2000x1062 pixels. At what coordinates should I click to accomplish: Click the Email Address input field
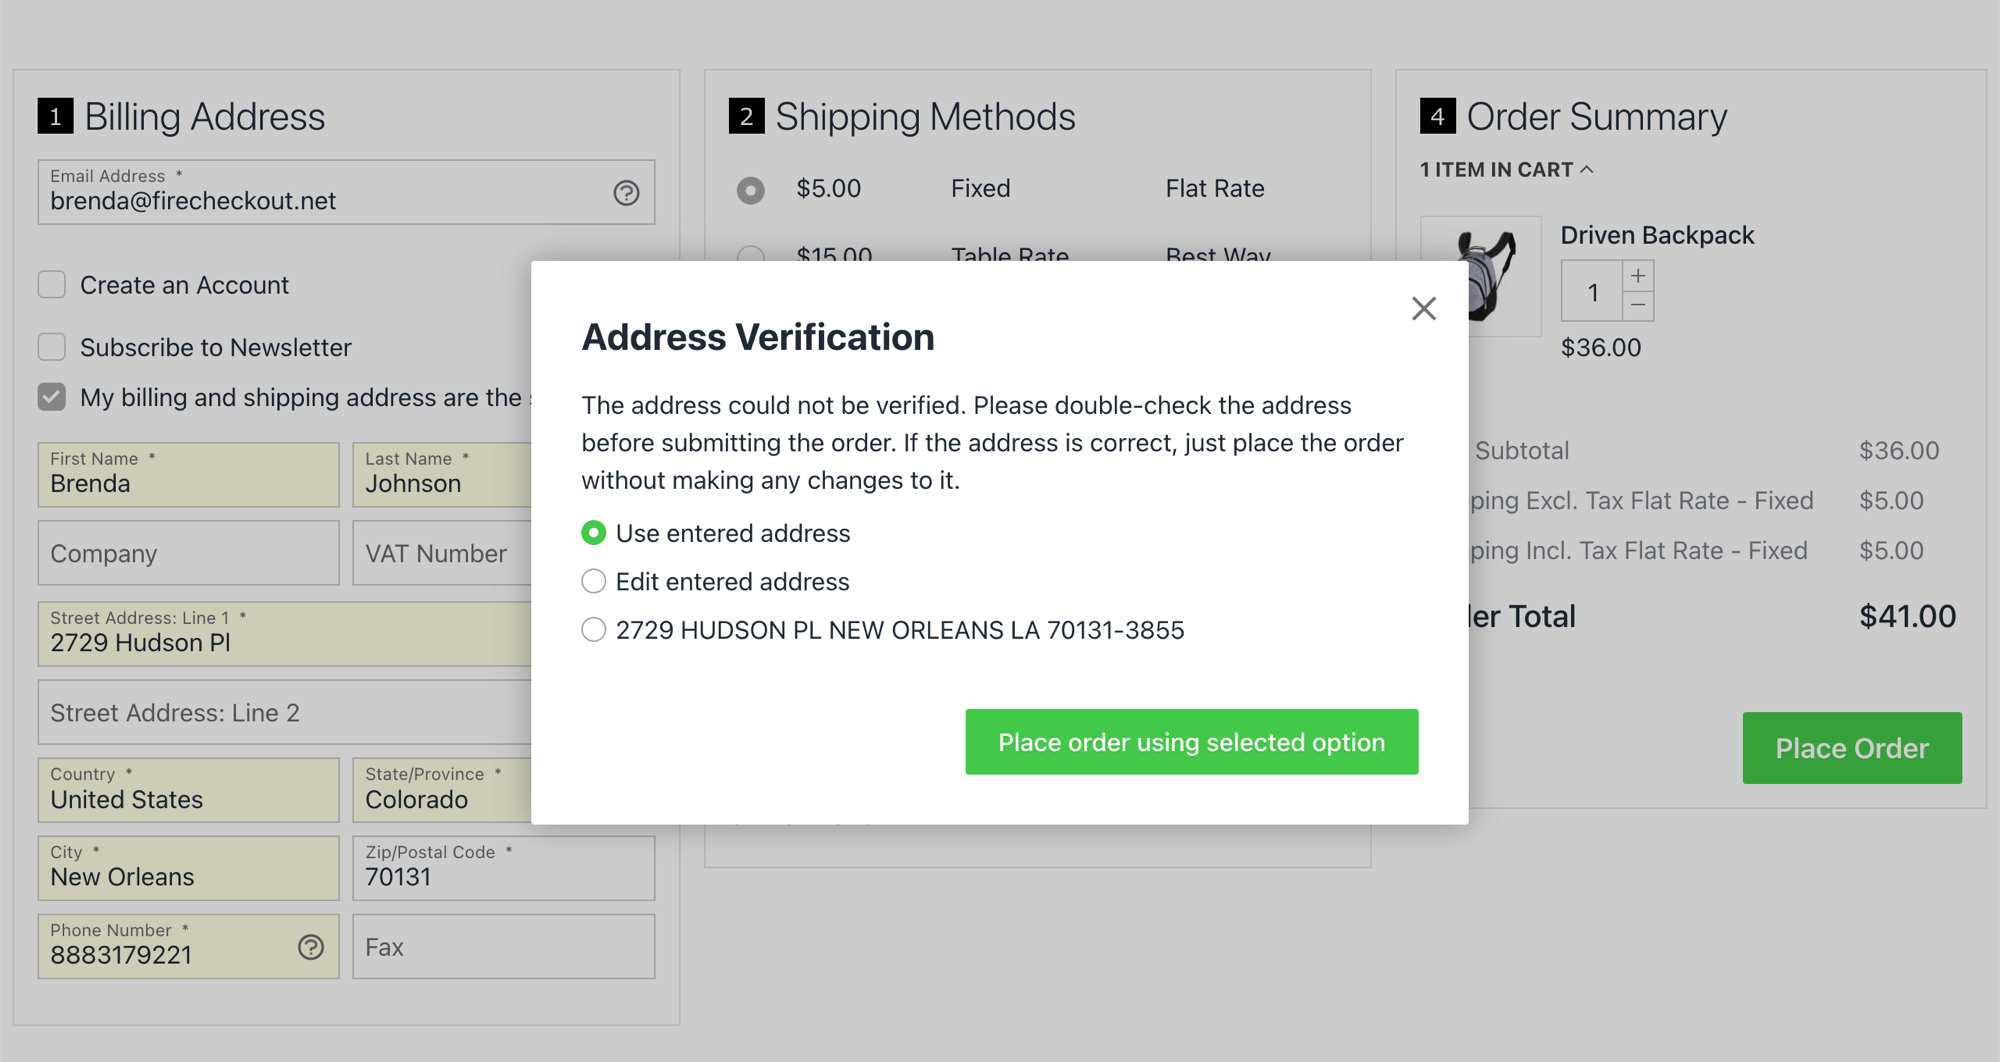(x=346, y=192)
